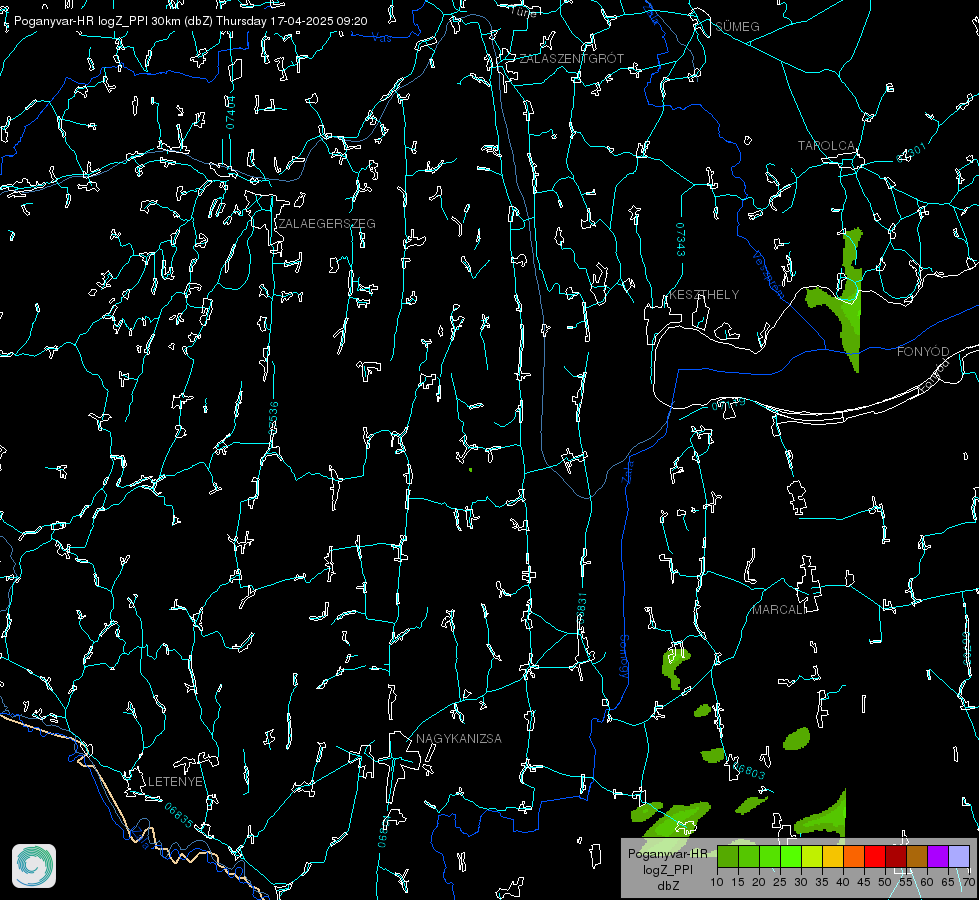The width and height of the screenshot is (979, 900).
Task: Click the blue Zala river label
Action: pos(627,470)
